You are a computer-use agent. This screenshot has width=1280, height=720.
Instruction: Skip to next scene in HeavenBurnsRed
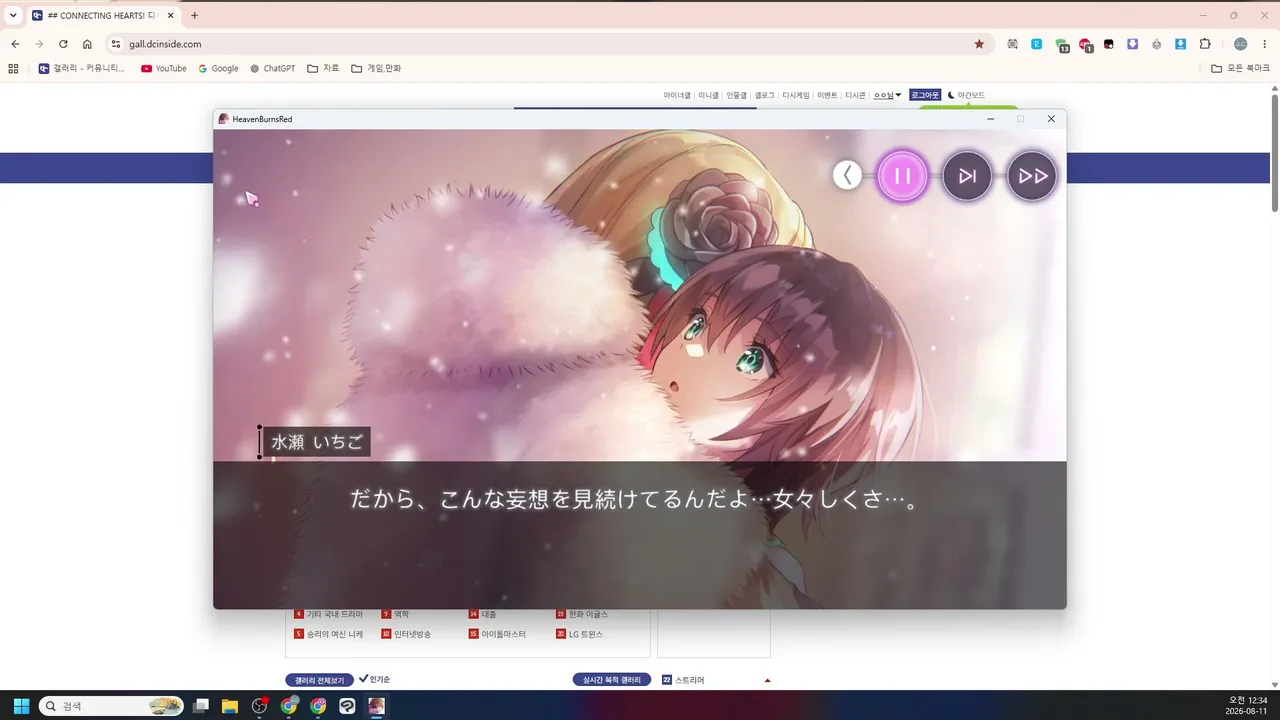click(967, 176)
